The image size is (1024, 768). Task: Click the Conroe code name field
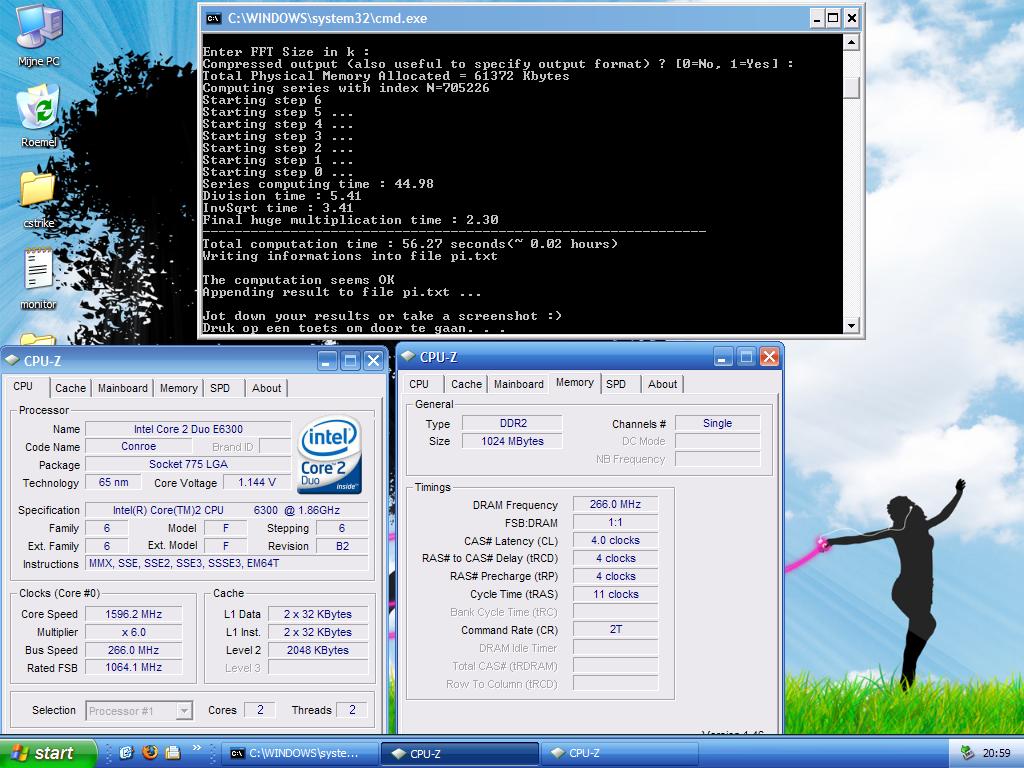tap(138, 447)
